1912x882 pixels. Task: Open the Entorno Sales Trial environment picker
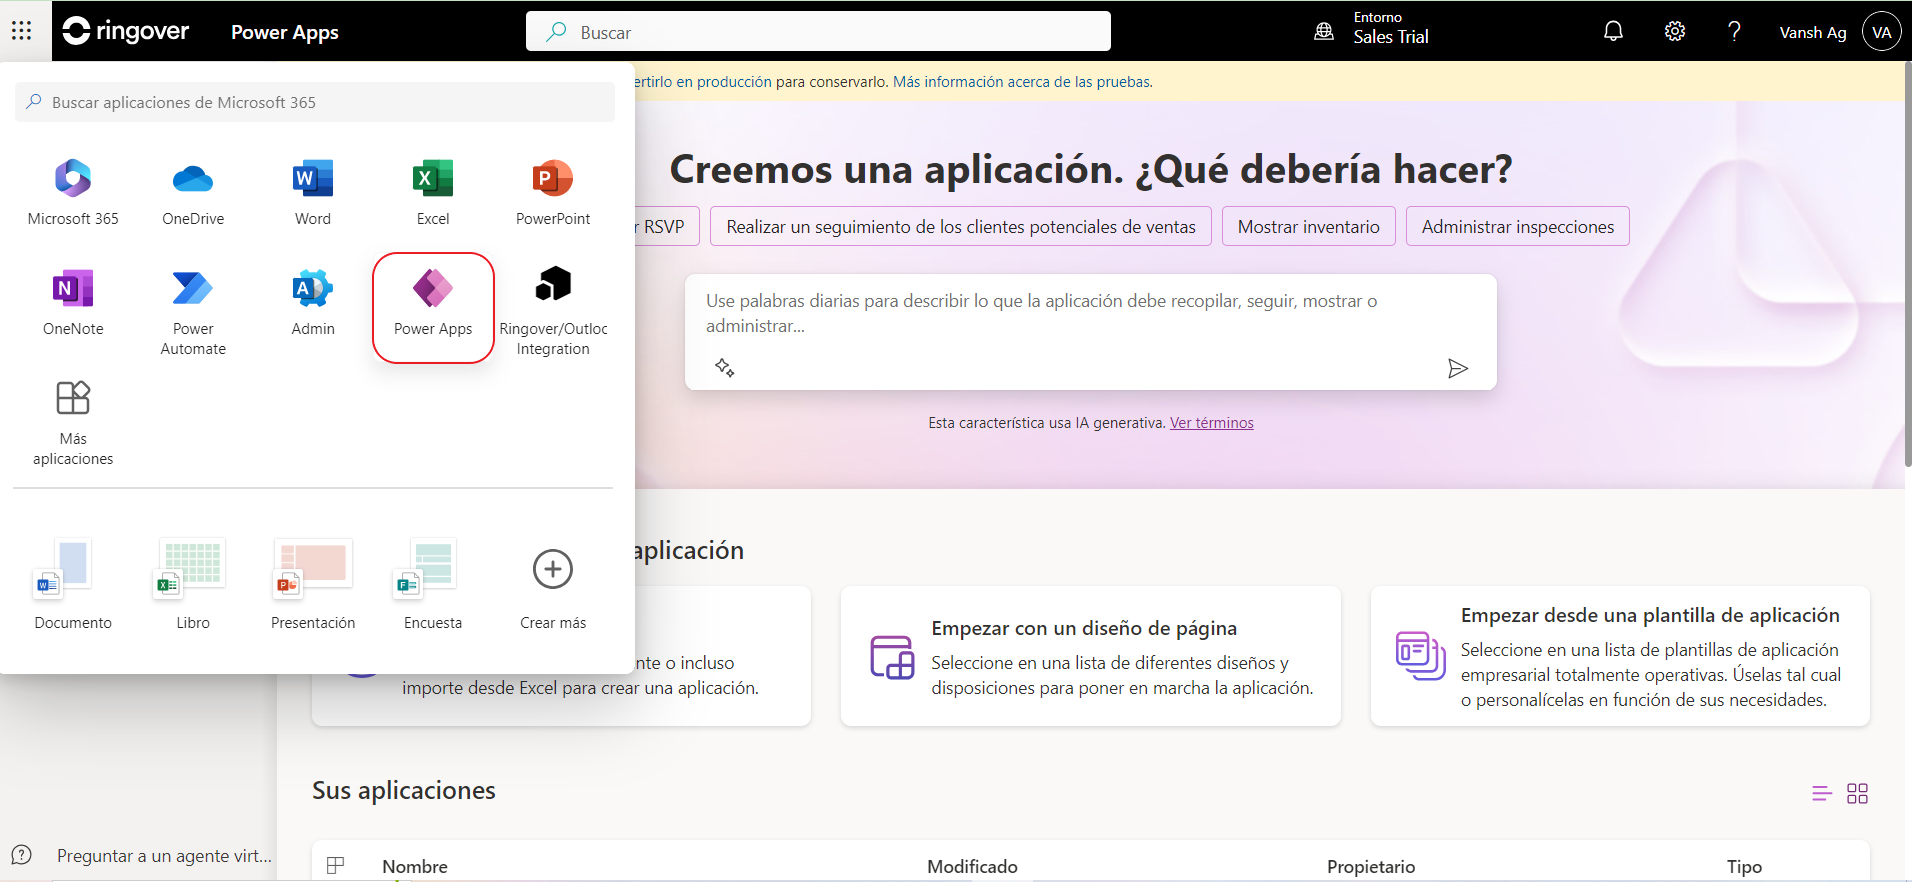click(x=1371, y=30)
